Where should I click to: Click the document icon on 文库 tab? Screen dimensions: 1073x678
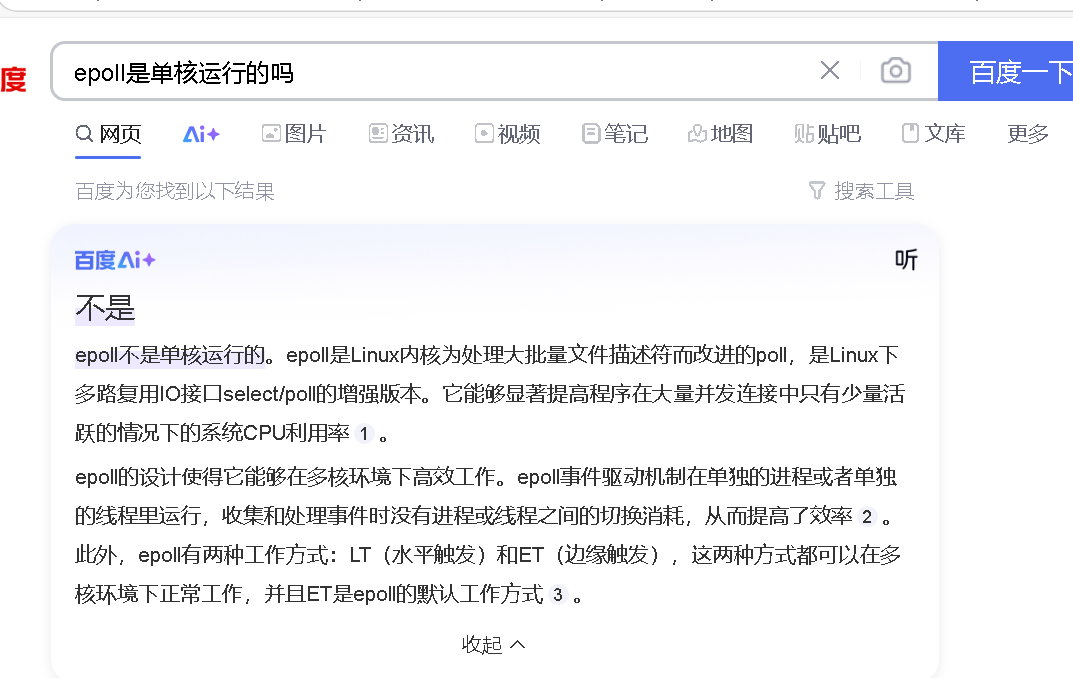pos(910,133)
